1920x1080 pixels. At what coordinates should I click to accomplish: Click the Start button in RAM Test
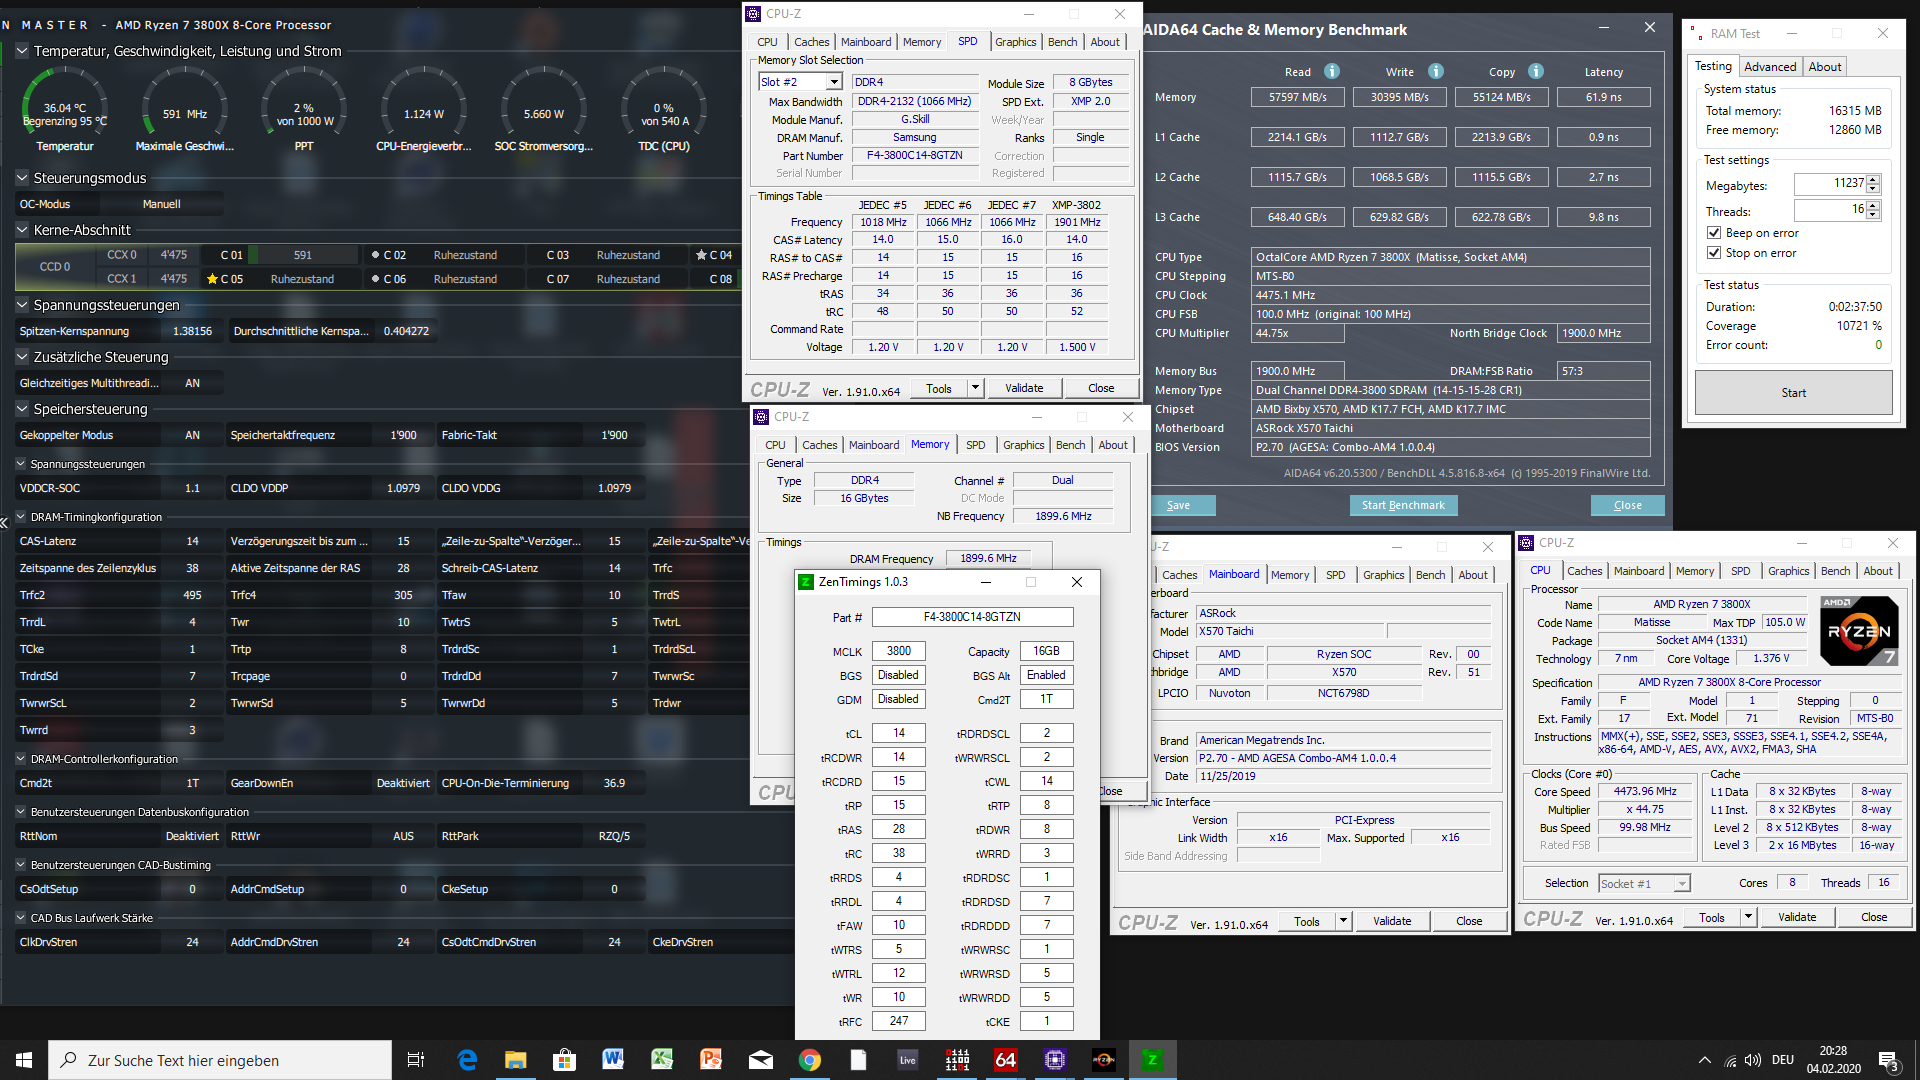1793,393
